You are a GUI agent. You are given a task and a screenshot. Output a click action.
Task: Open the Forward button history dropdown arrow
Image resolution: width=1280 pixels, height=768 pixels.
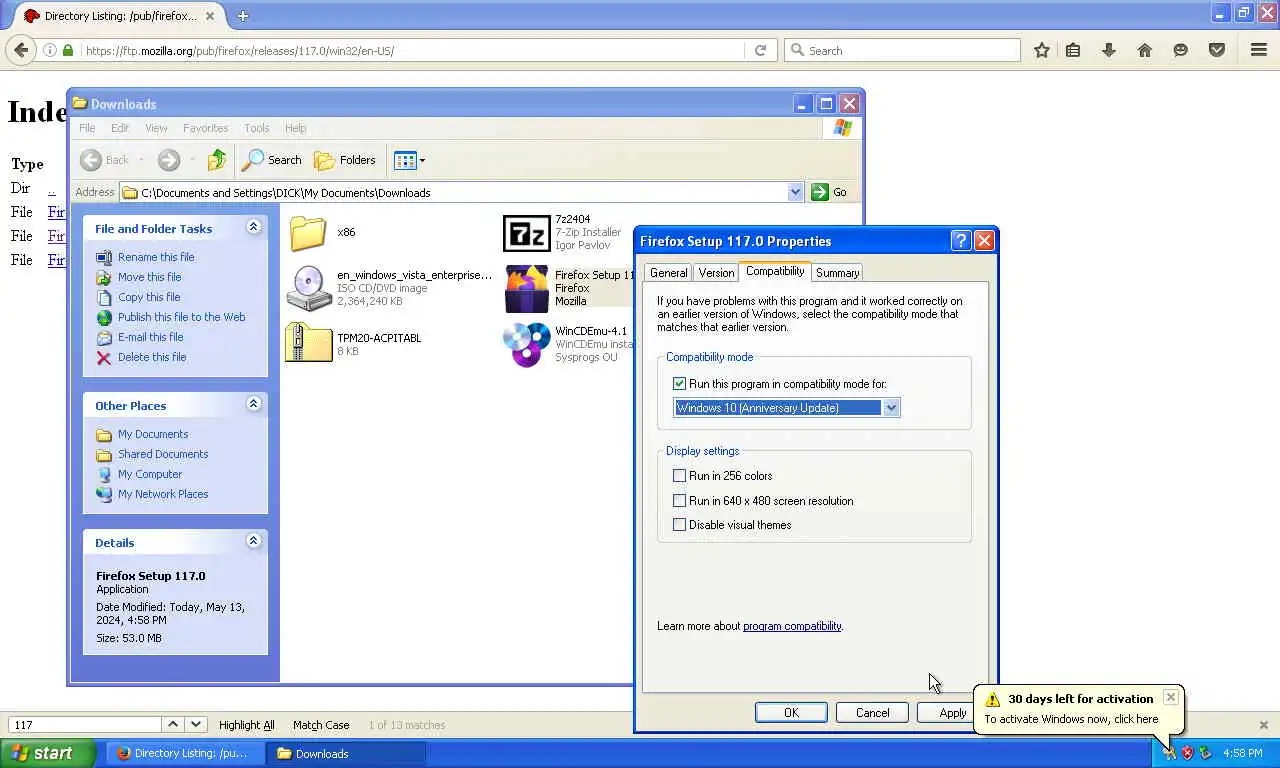point(192,160)
